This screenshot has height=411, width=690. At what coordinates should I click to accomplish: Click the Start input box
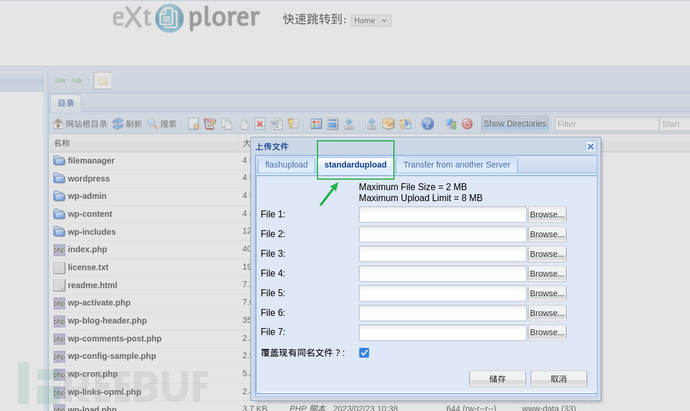pos(675,124)
